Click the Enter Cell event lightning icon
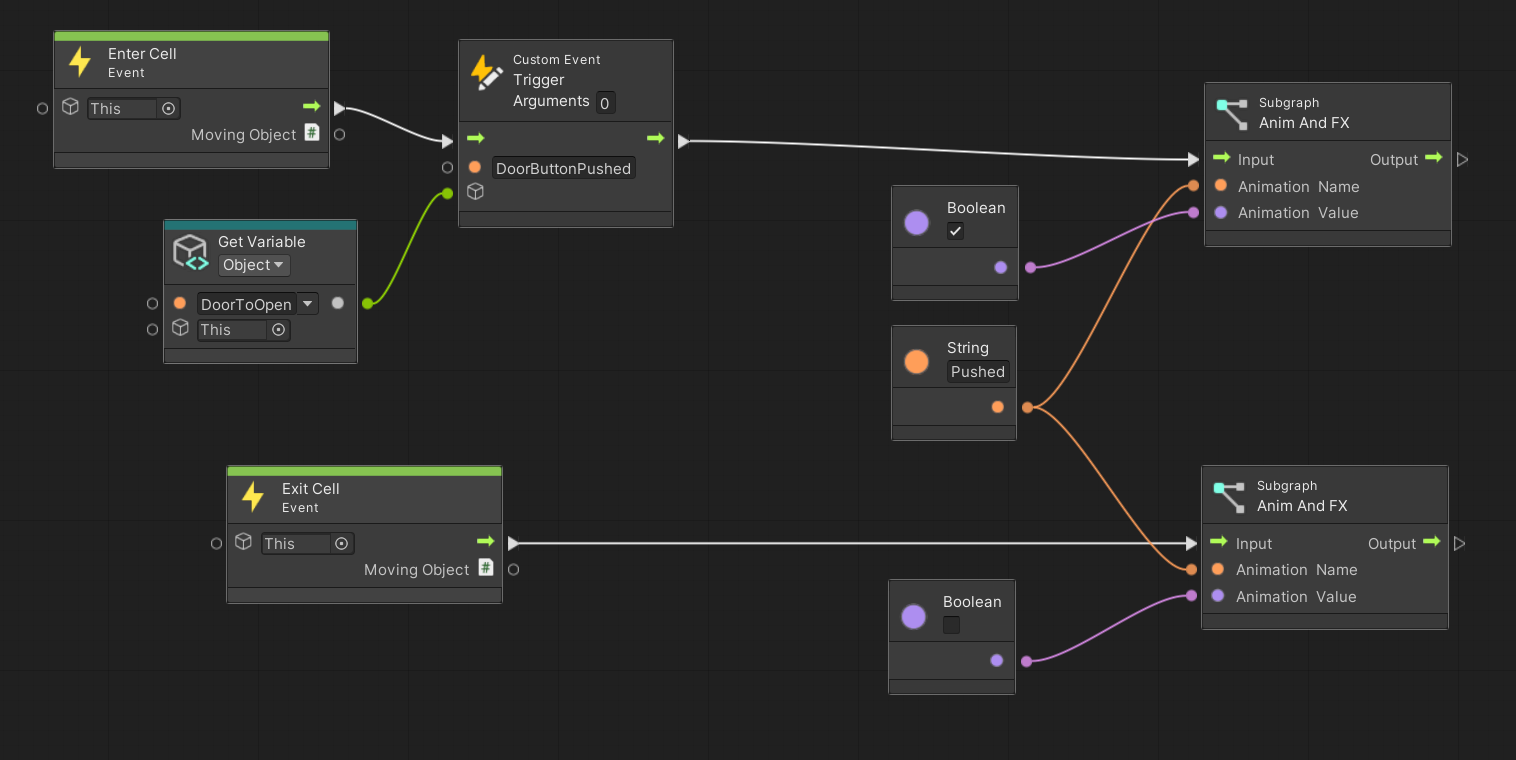 point(80,63)
